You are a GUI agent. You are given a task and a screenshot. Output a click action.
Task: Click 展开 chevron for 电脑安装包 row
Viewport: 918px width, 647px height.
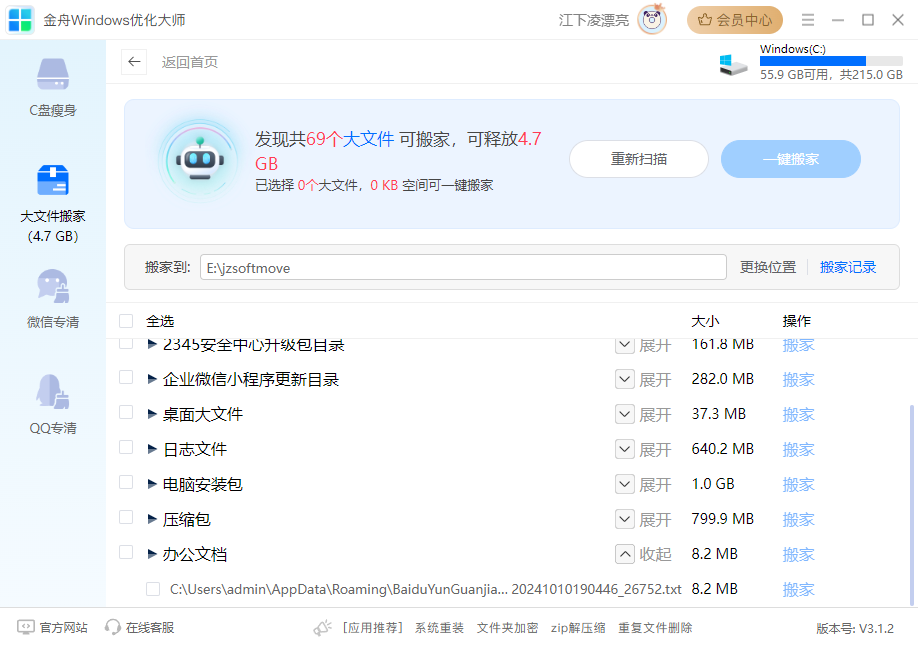pyautogui.click(x=625, y=484)
